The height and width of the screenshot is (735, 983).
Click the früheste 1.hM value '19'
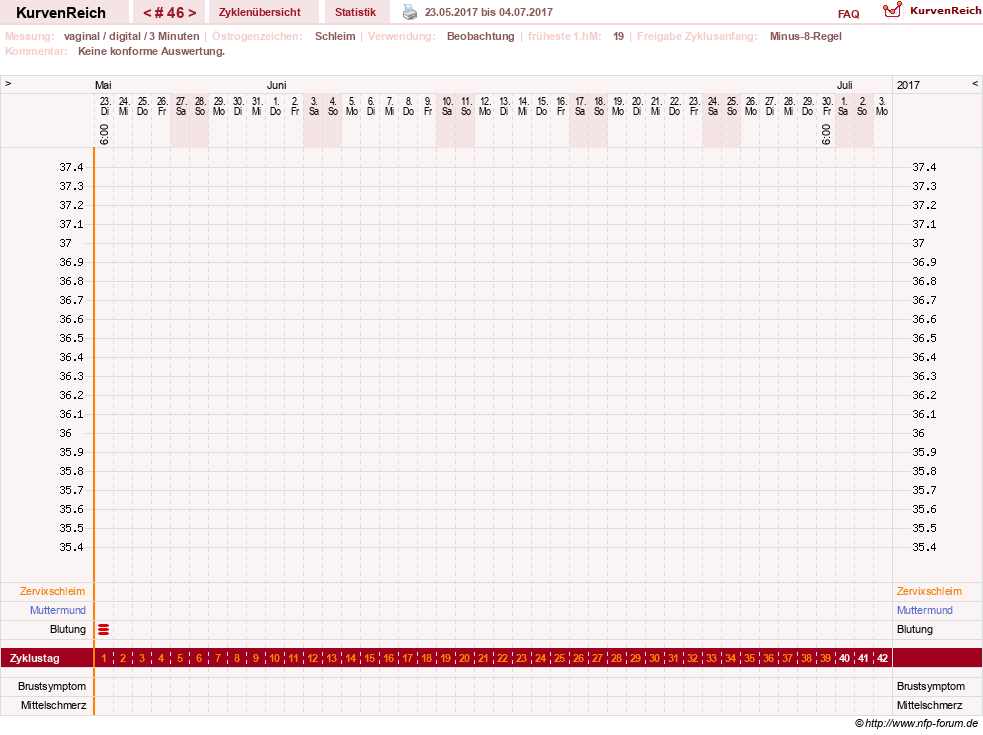tap(619, 36)
